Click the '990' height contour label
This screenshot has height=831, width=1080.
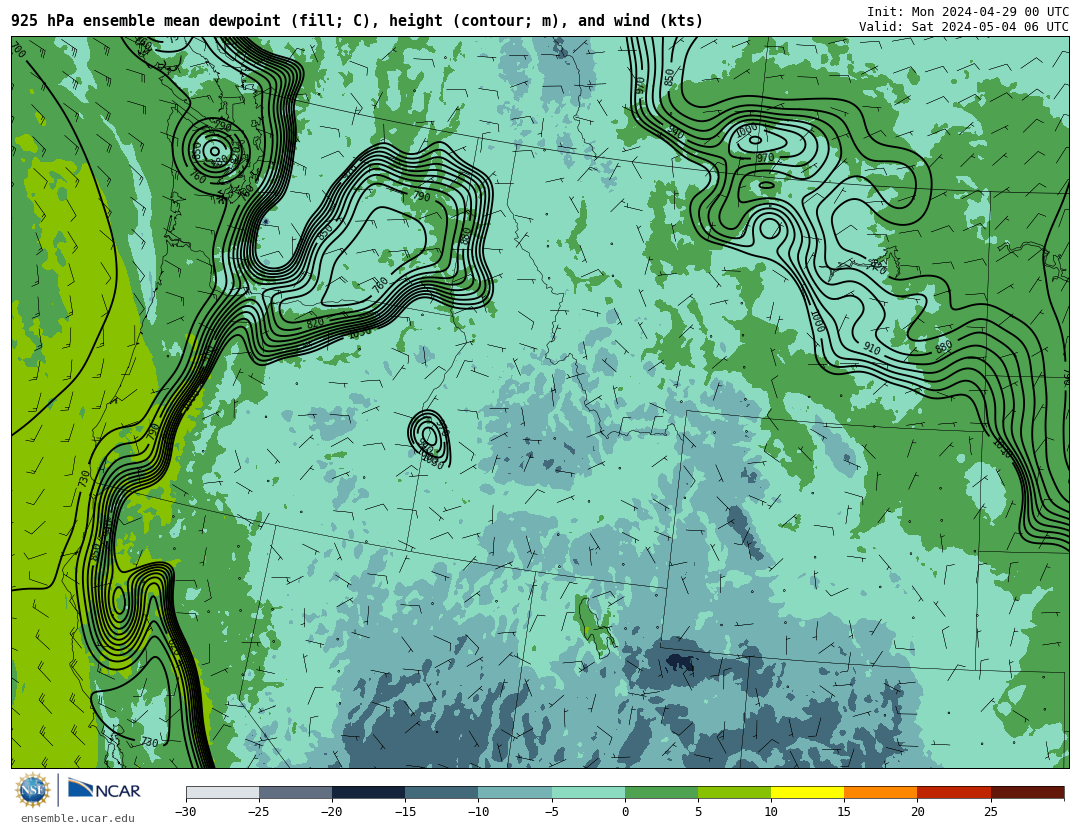click(676, 132)
